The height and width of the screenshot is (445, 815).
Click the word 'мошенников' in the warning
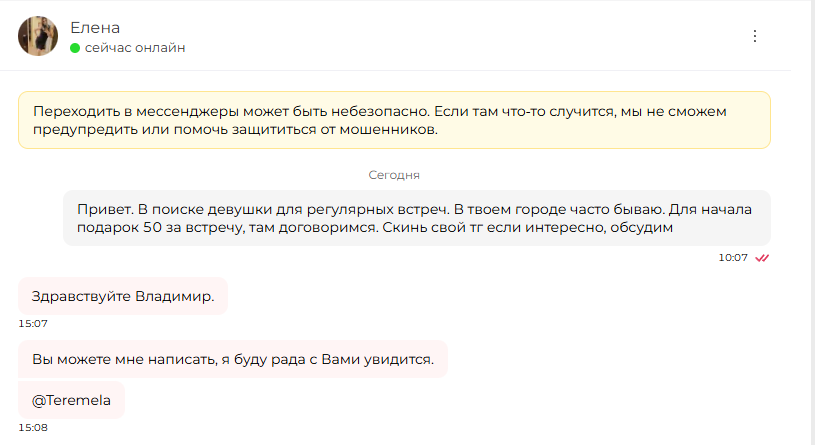[388, 129]
